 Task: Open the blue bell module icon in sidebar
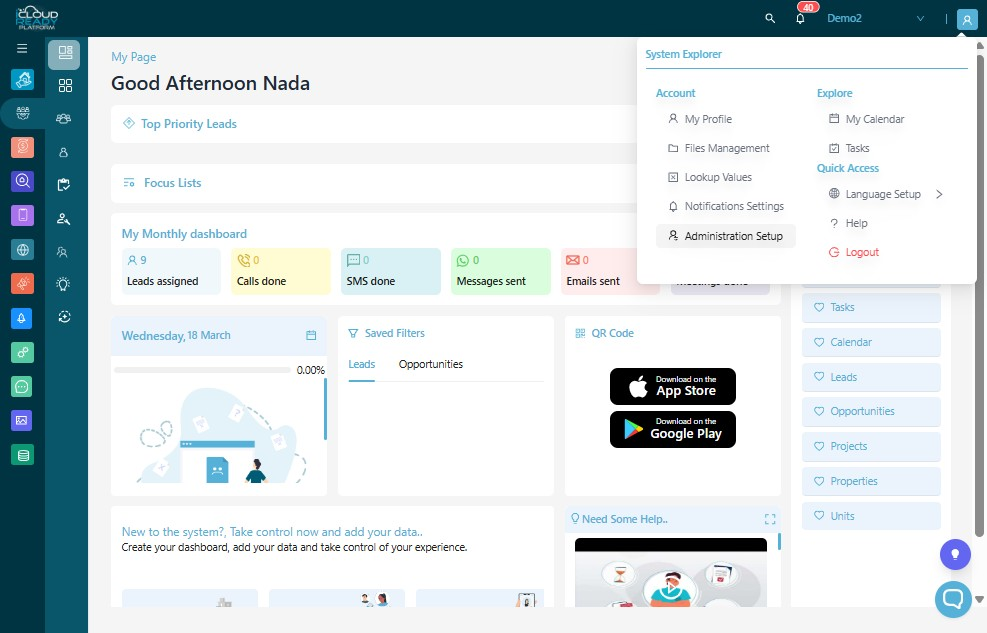[x=21, y=318]
